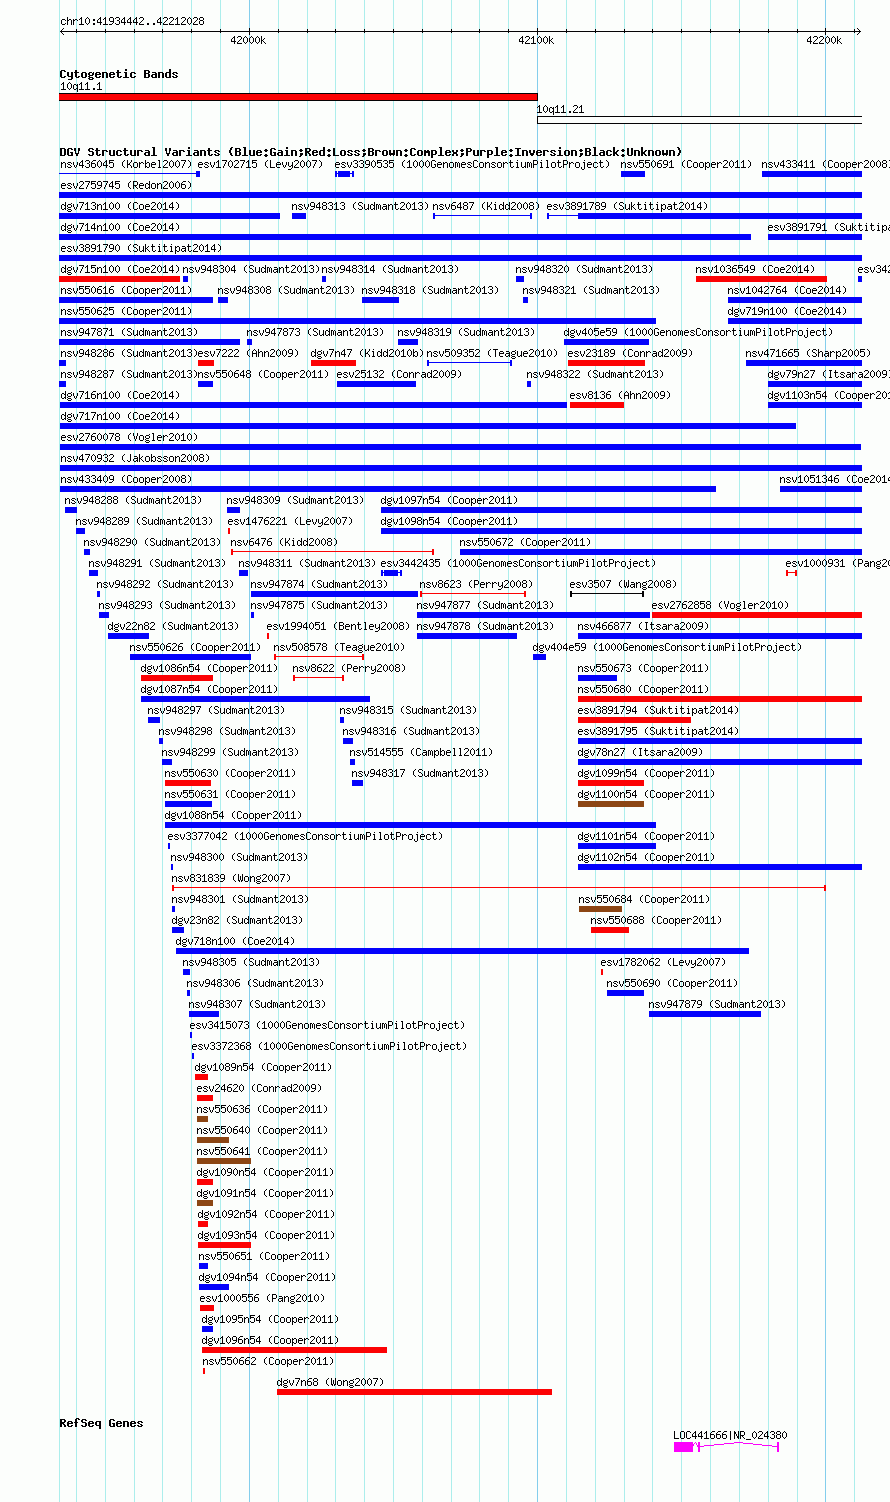
Task: Select the brown nsv550684 complex bar
Action: tap(600, 908)
